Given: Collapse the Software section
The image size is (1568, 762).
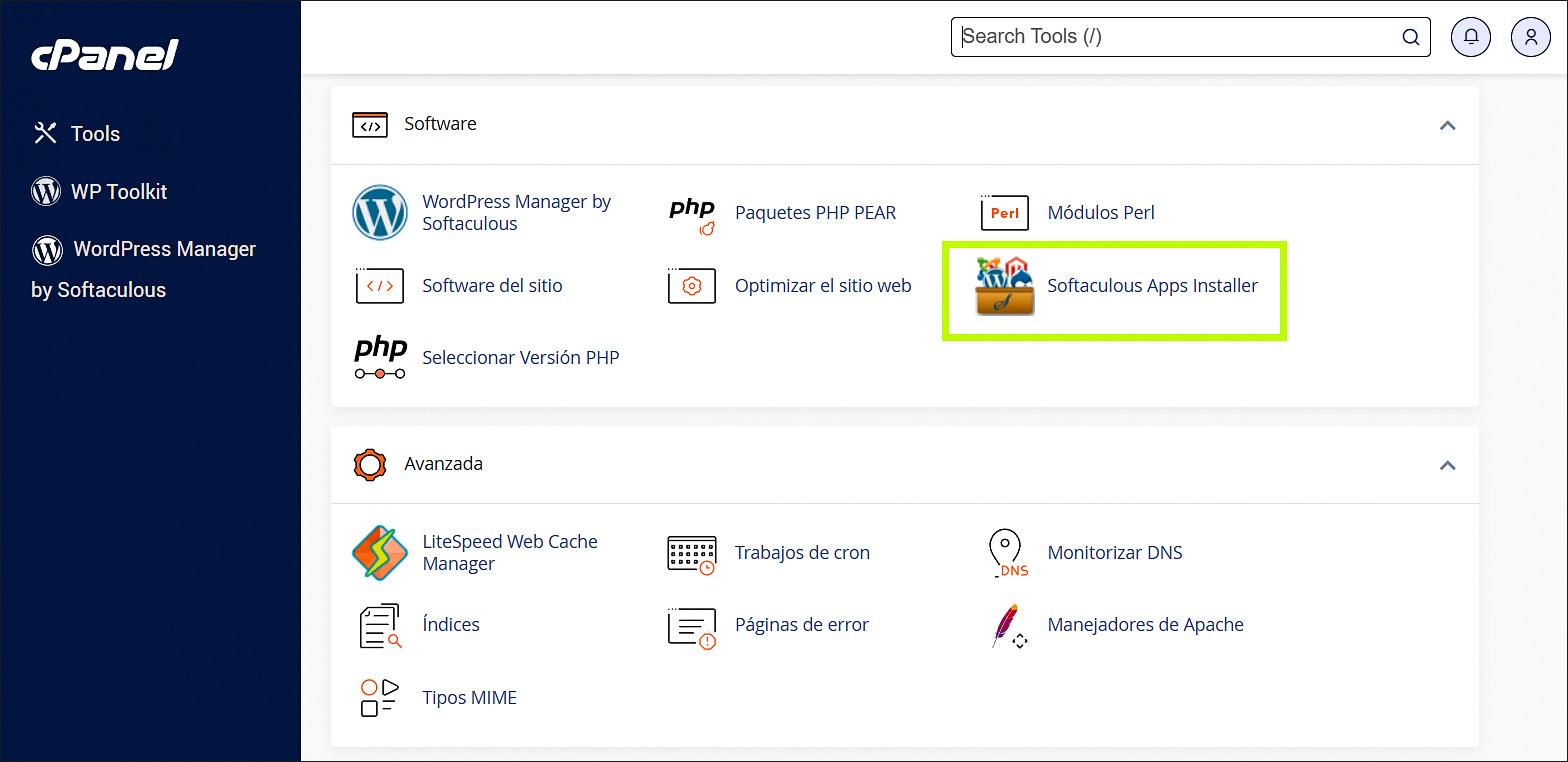Looking at the screenshot, I should (1447, 126).
